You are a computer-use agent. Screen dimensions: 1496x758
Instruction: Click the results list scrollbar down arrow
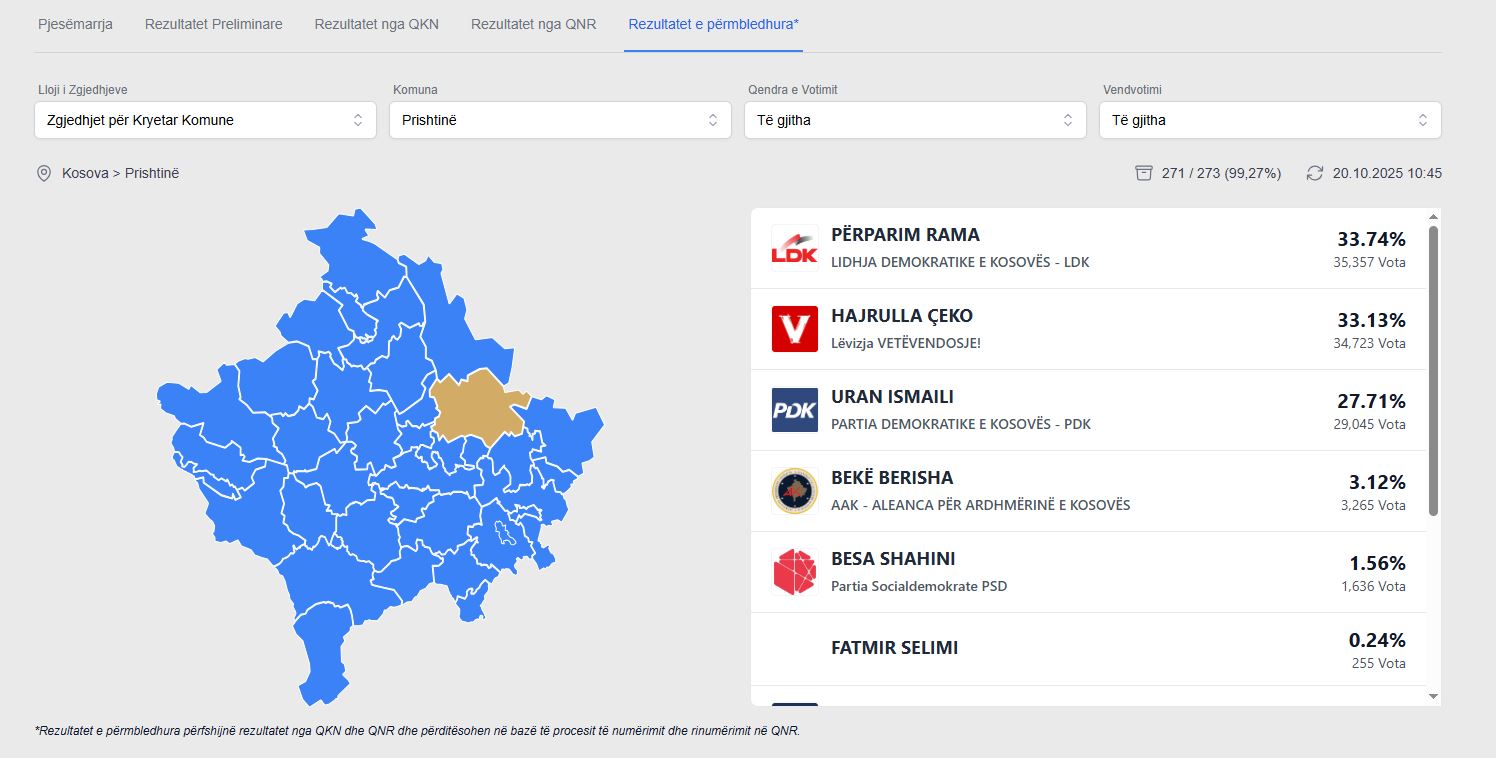coord(1433,696)
